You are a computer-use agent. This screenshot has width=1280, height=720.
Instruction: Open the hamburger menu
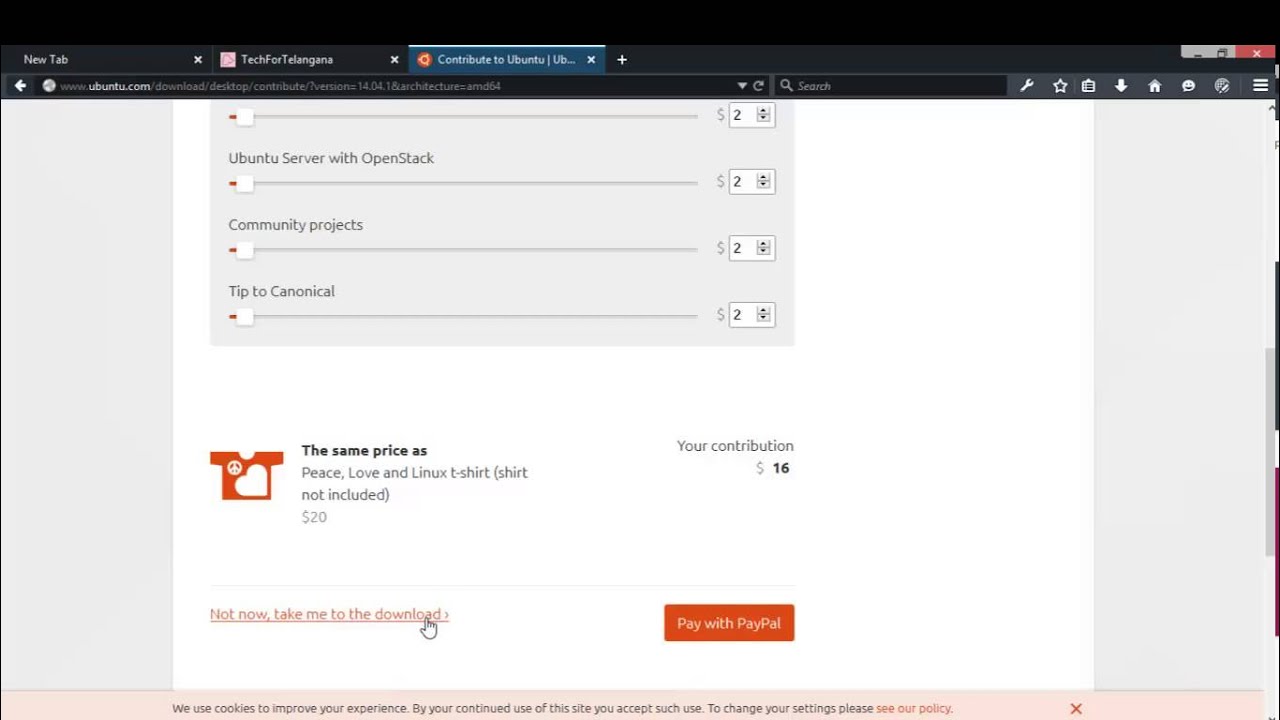(x=1260, y=86)
